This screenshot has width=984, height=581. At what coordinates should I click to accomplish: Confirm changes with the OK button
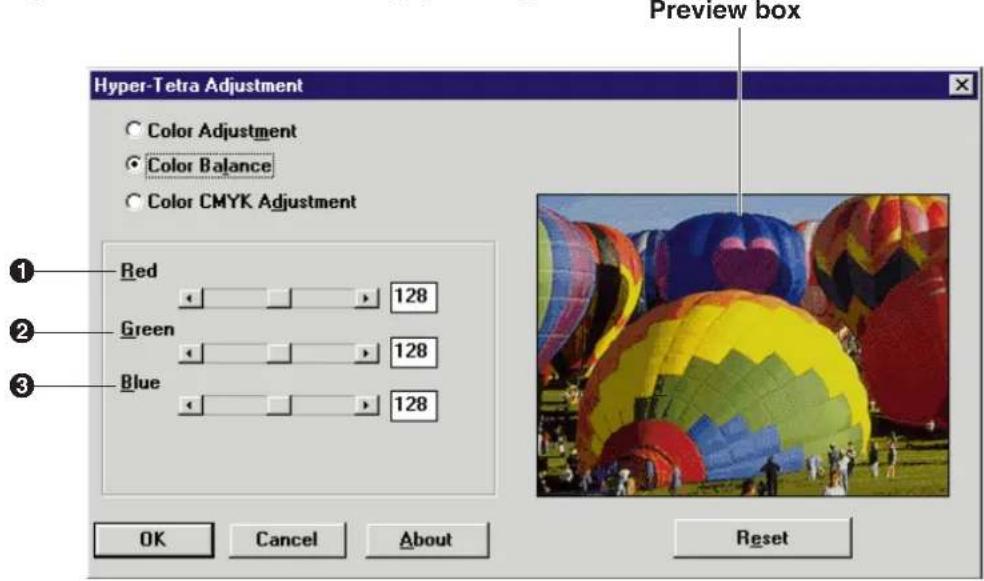coord(154,540)
